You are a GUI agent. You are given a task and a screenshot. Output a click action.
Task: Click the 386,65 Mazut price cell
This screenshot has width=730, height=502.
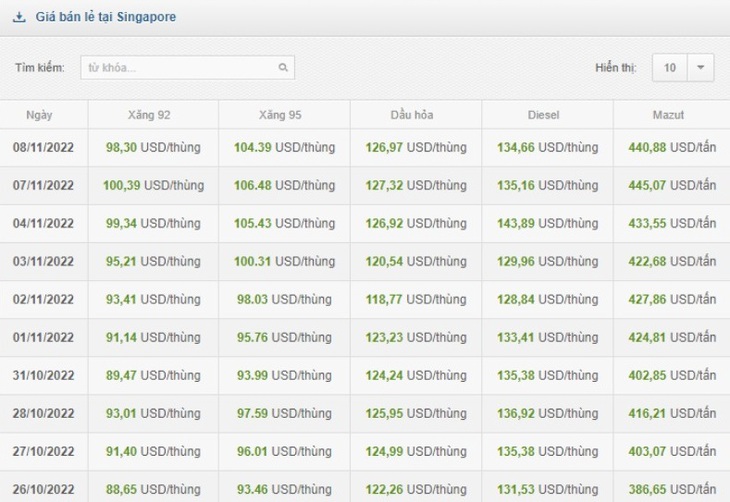672,489
